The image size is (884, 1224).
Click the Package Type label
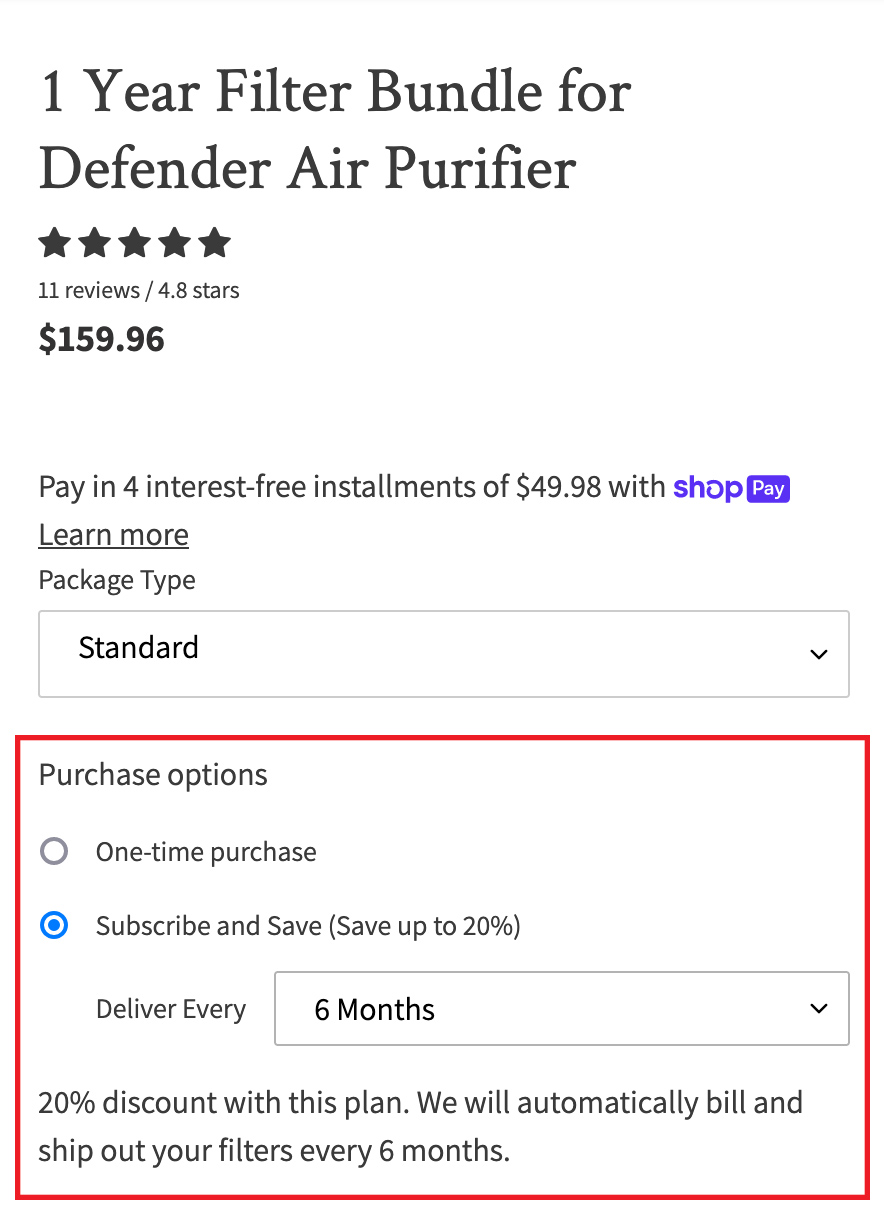coord(117,580)
